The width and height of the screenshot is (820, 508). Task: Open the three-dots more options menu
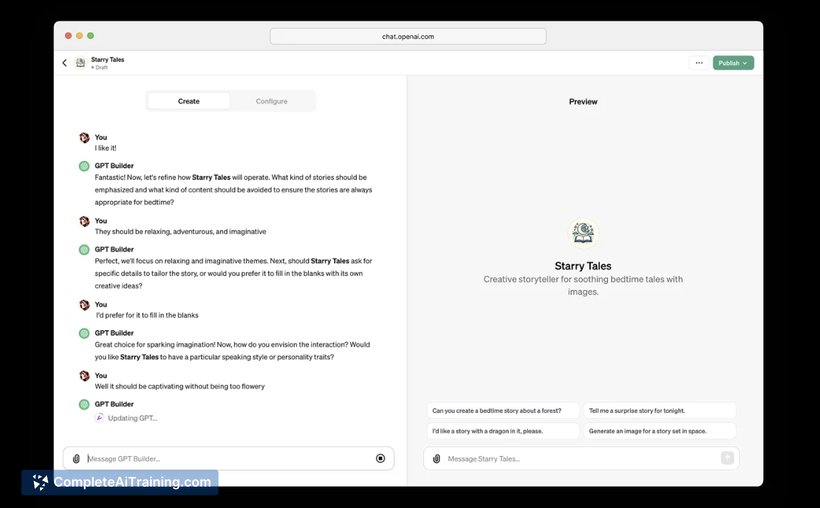tap(699, 63)
